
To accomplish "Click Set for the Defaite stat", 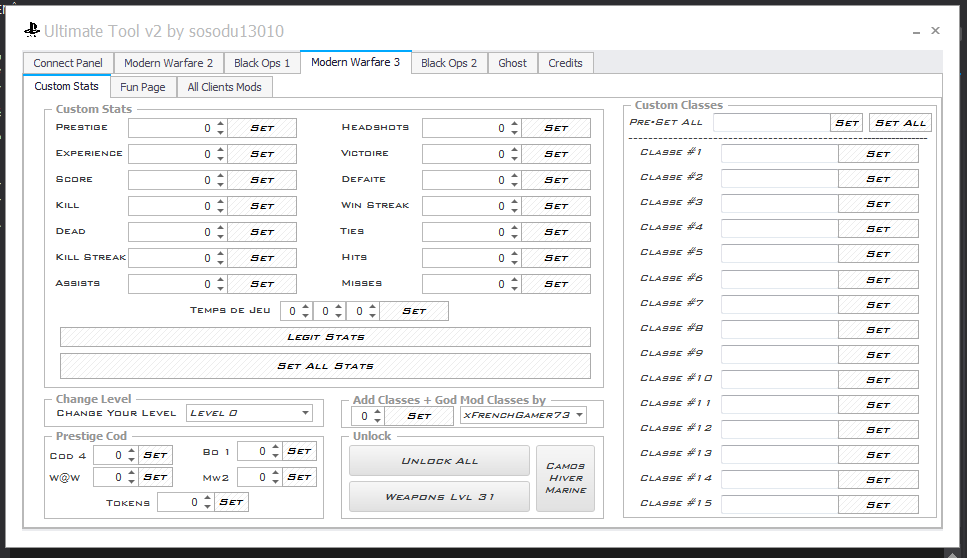I will click(556, 180).
